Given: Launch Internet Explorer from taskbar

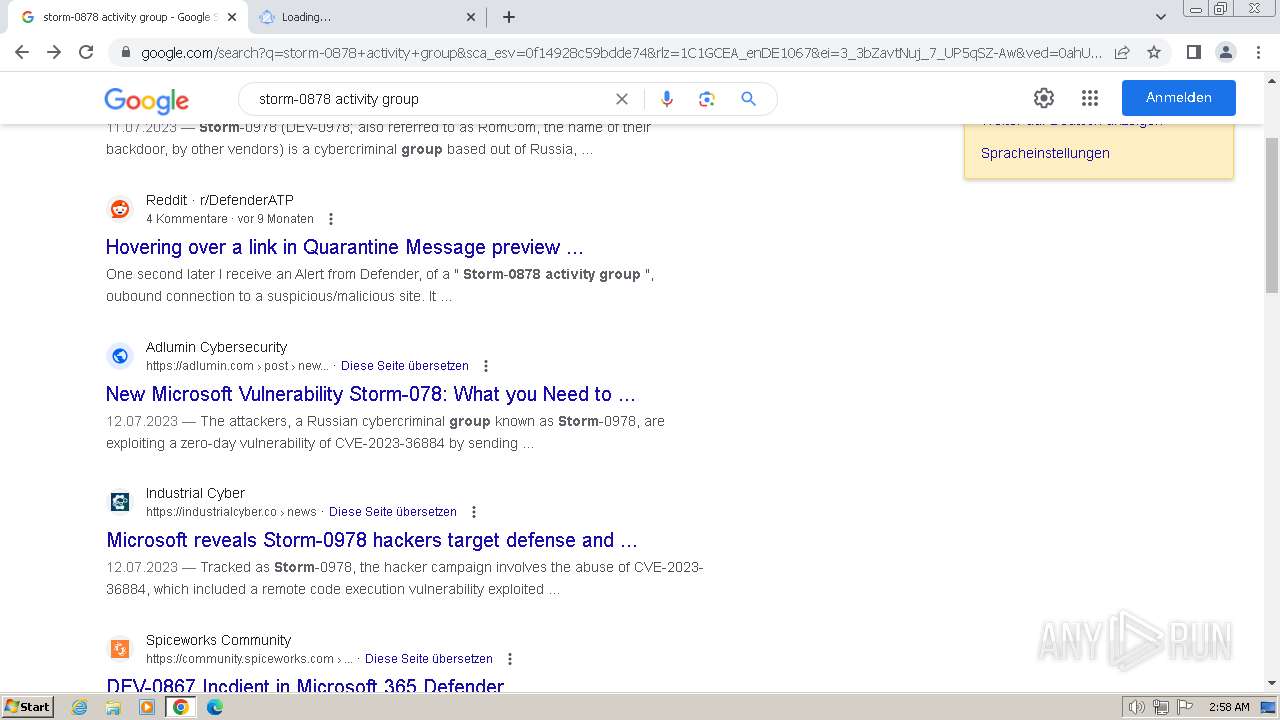Looking at the screenshot, I should (80, 707).
